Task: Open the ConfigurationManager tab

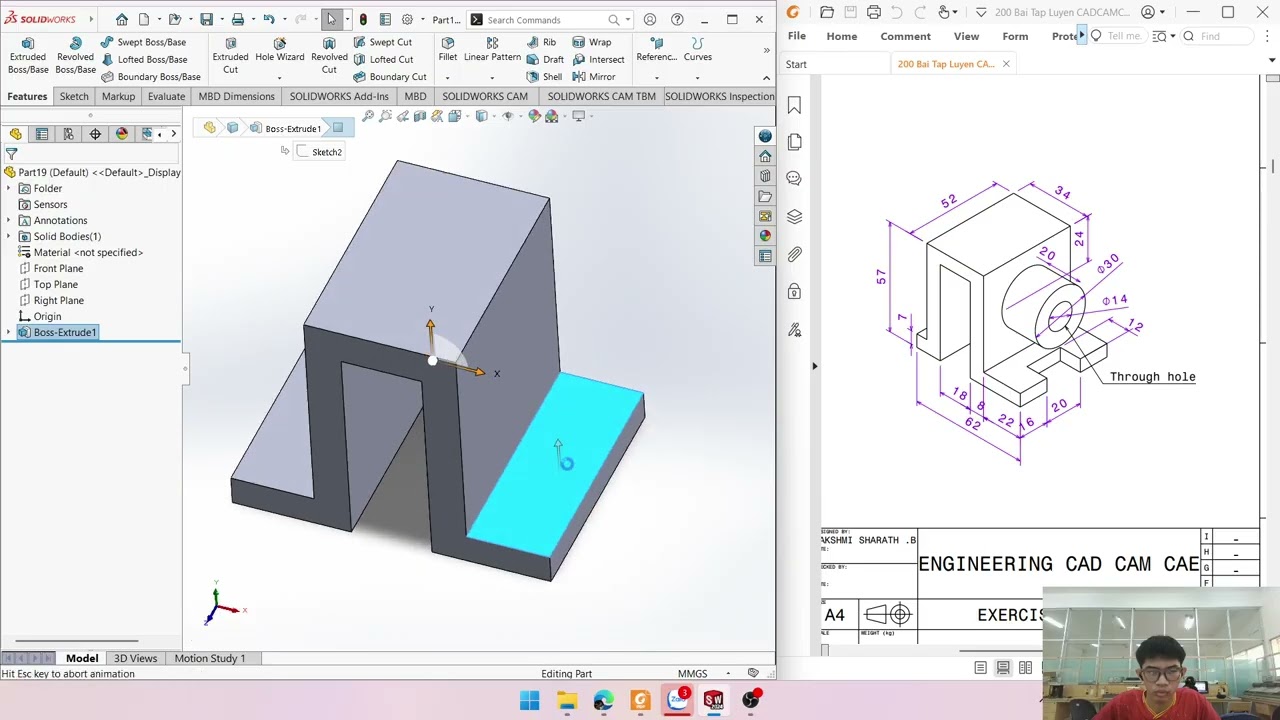Action: (x=68, y=134)
